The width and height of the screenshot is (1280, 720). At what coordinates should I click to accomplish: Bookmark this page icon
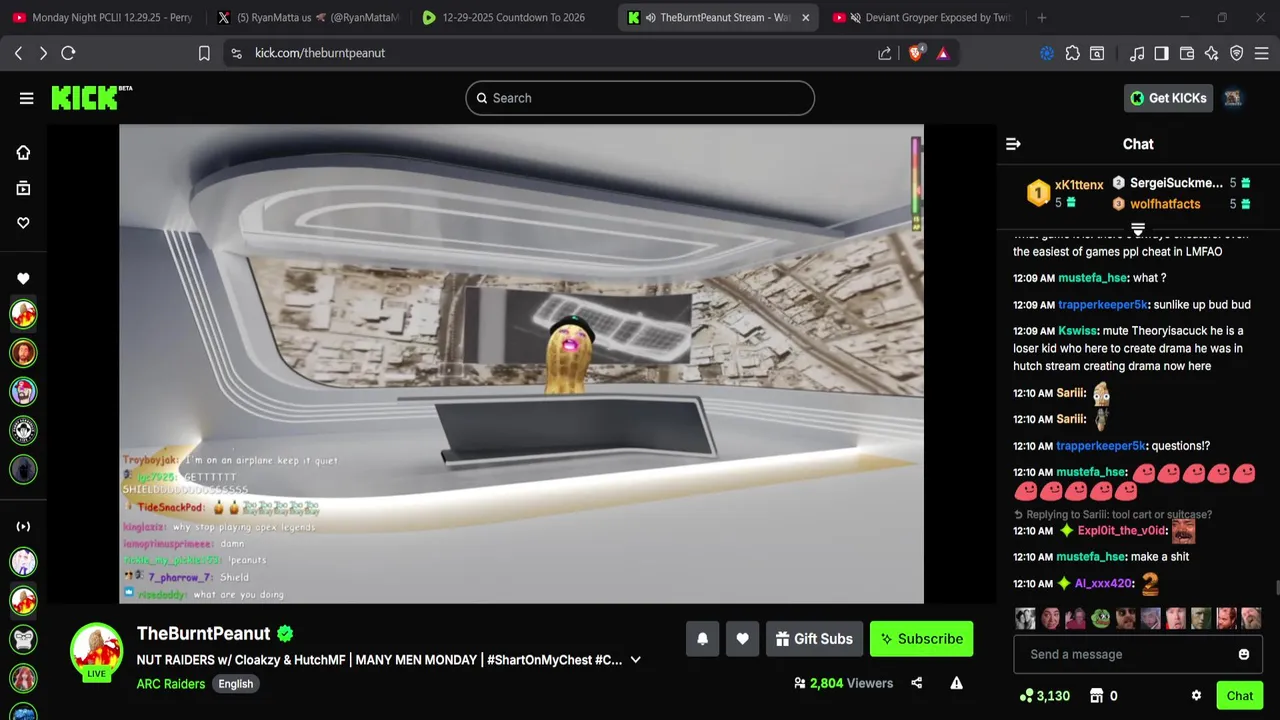[204, 53]
